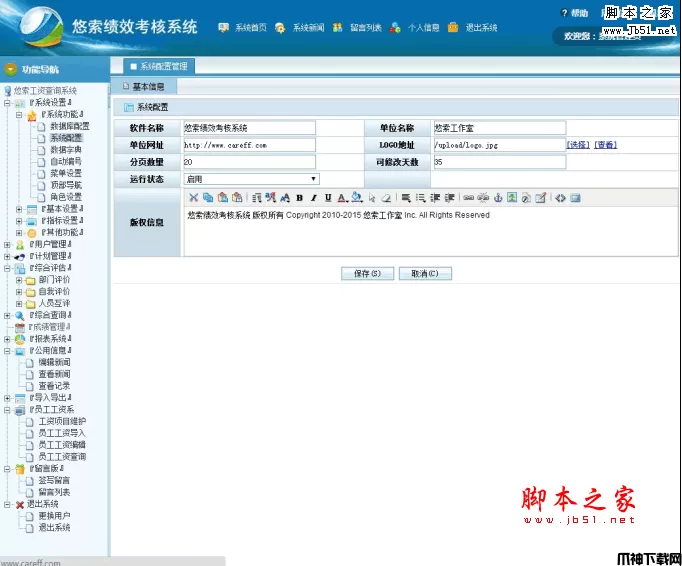Expand the 基本设置 tree node
This screenshot has width=682, height=566.
pos(20,209)
